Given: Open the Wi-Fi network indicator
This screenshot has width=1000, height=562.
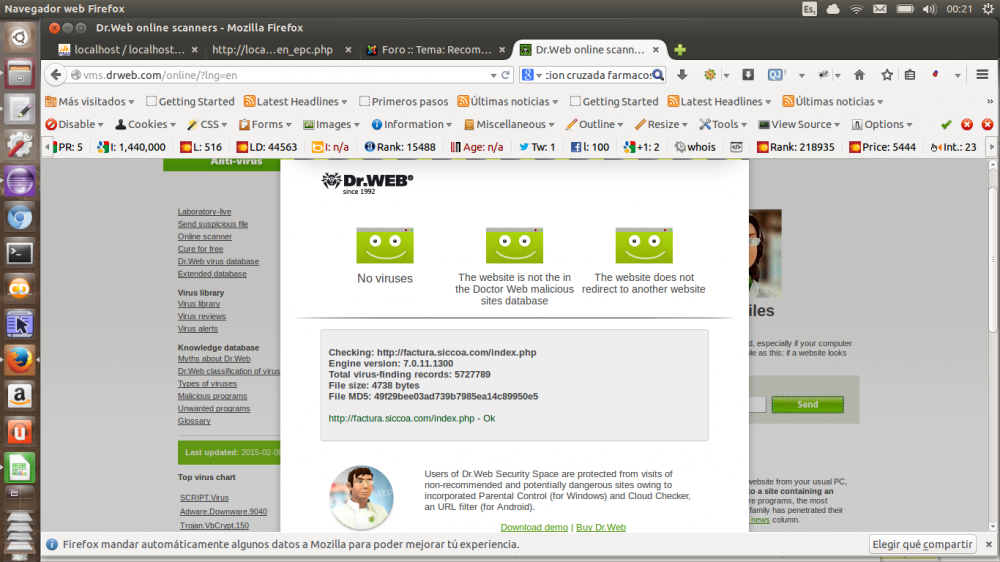Looking at the screenshot, I should (857, 9).
